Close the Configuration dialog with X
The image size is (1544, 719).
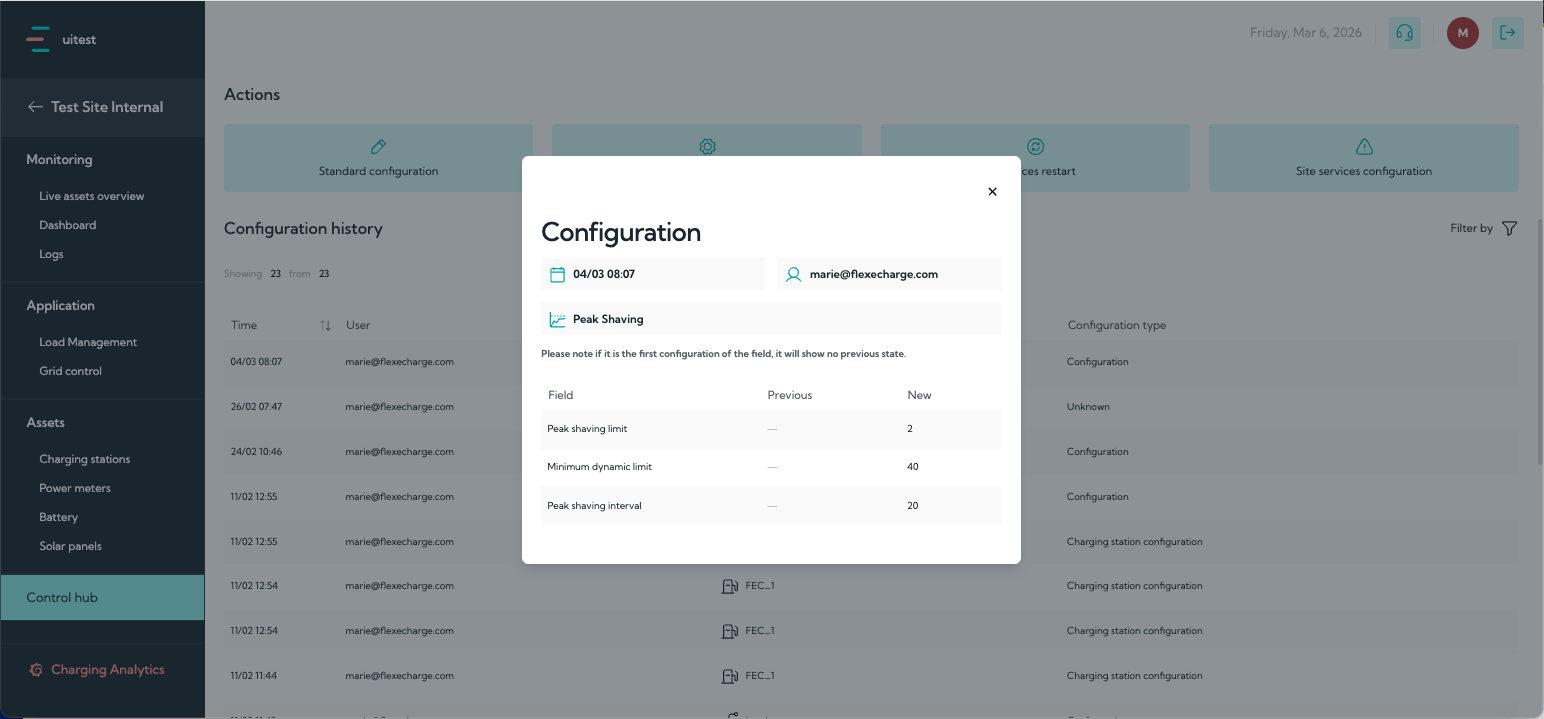point(992,192)
